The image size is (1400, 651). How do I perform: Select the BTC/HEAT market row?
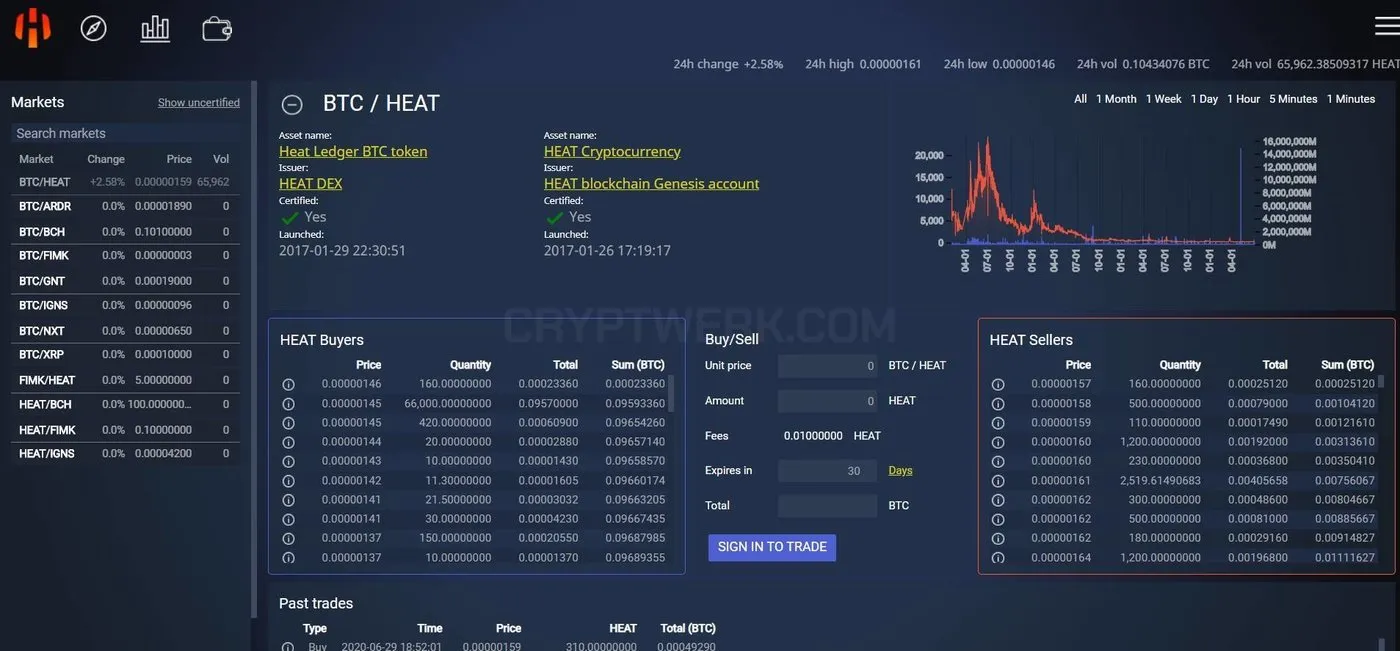coord(125,182)
